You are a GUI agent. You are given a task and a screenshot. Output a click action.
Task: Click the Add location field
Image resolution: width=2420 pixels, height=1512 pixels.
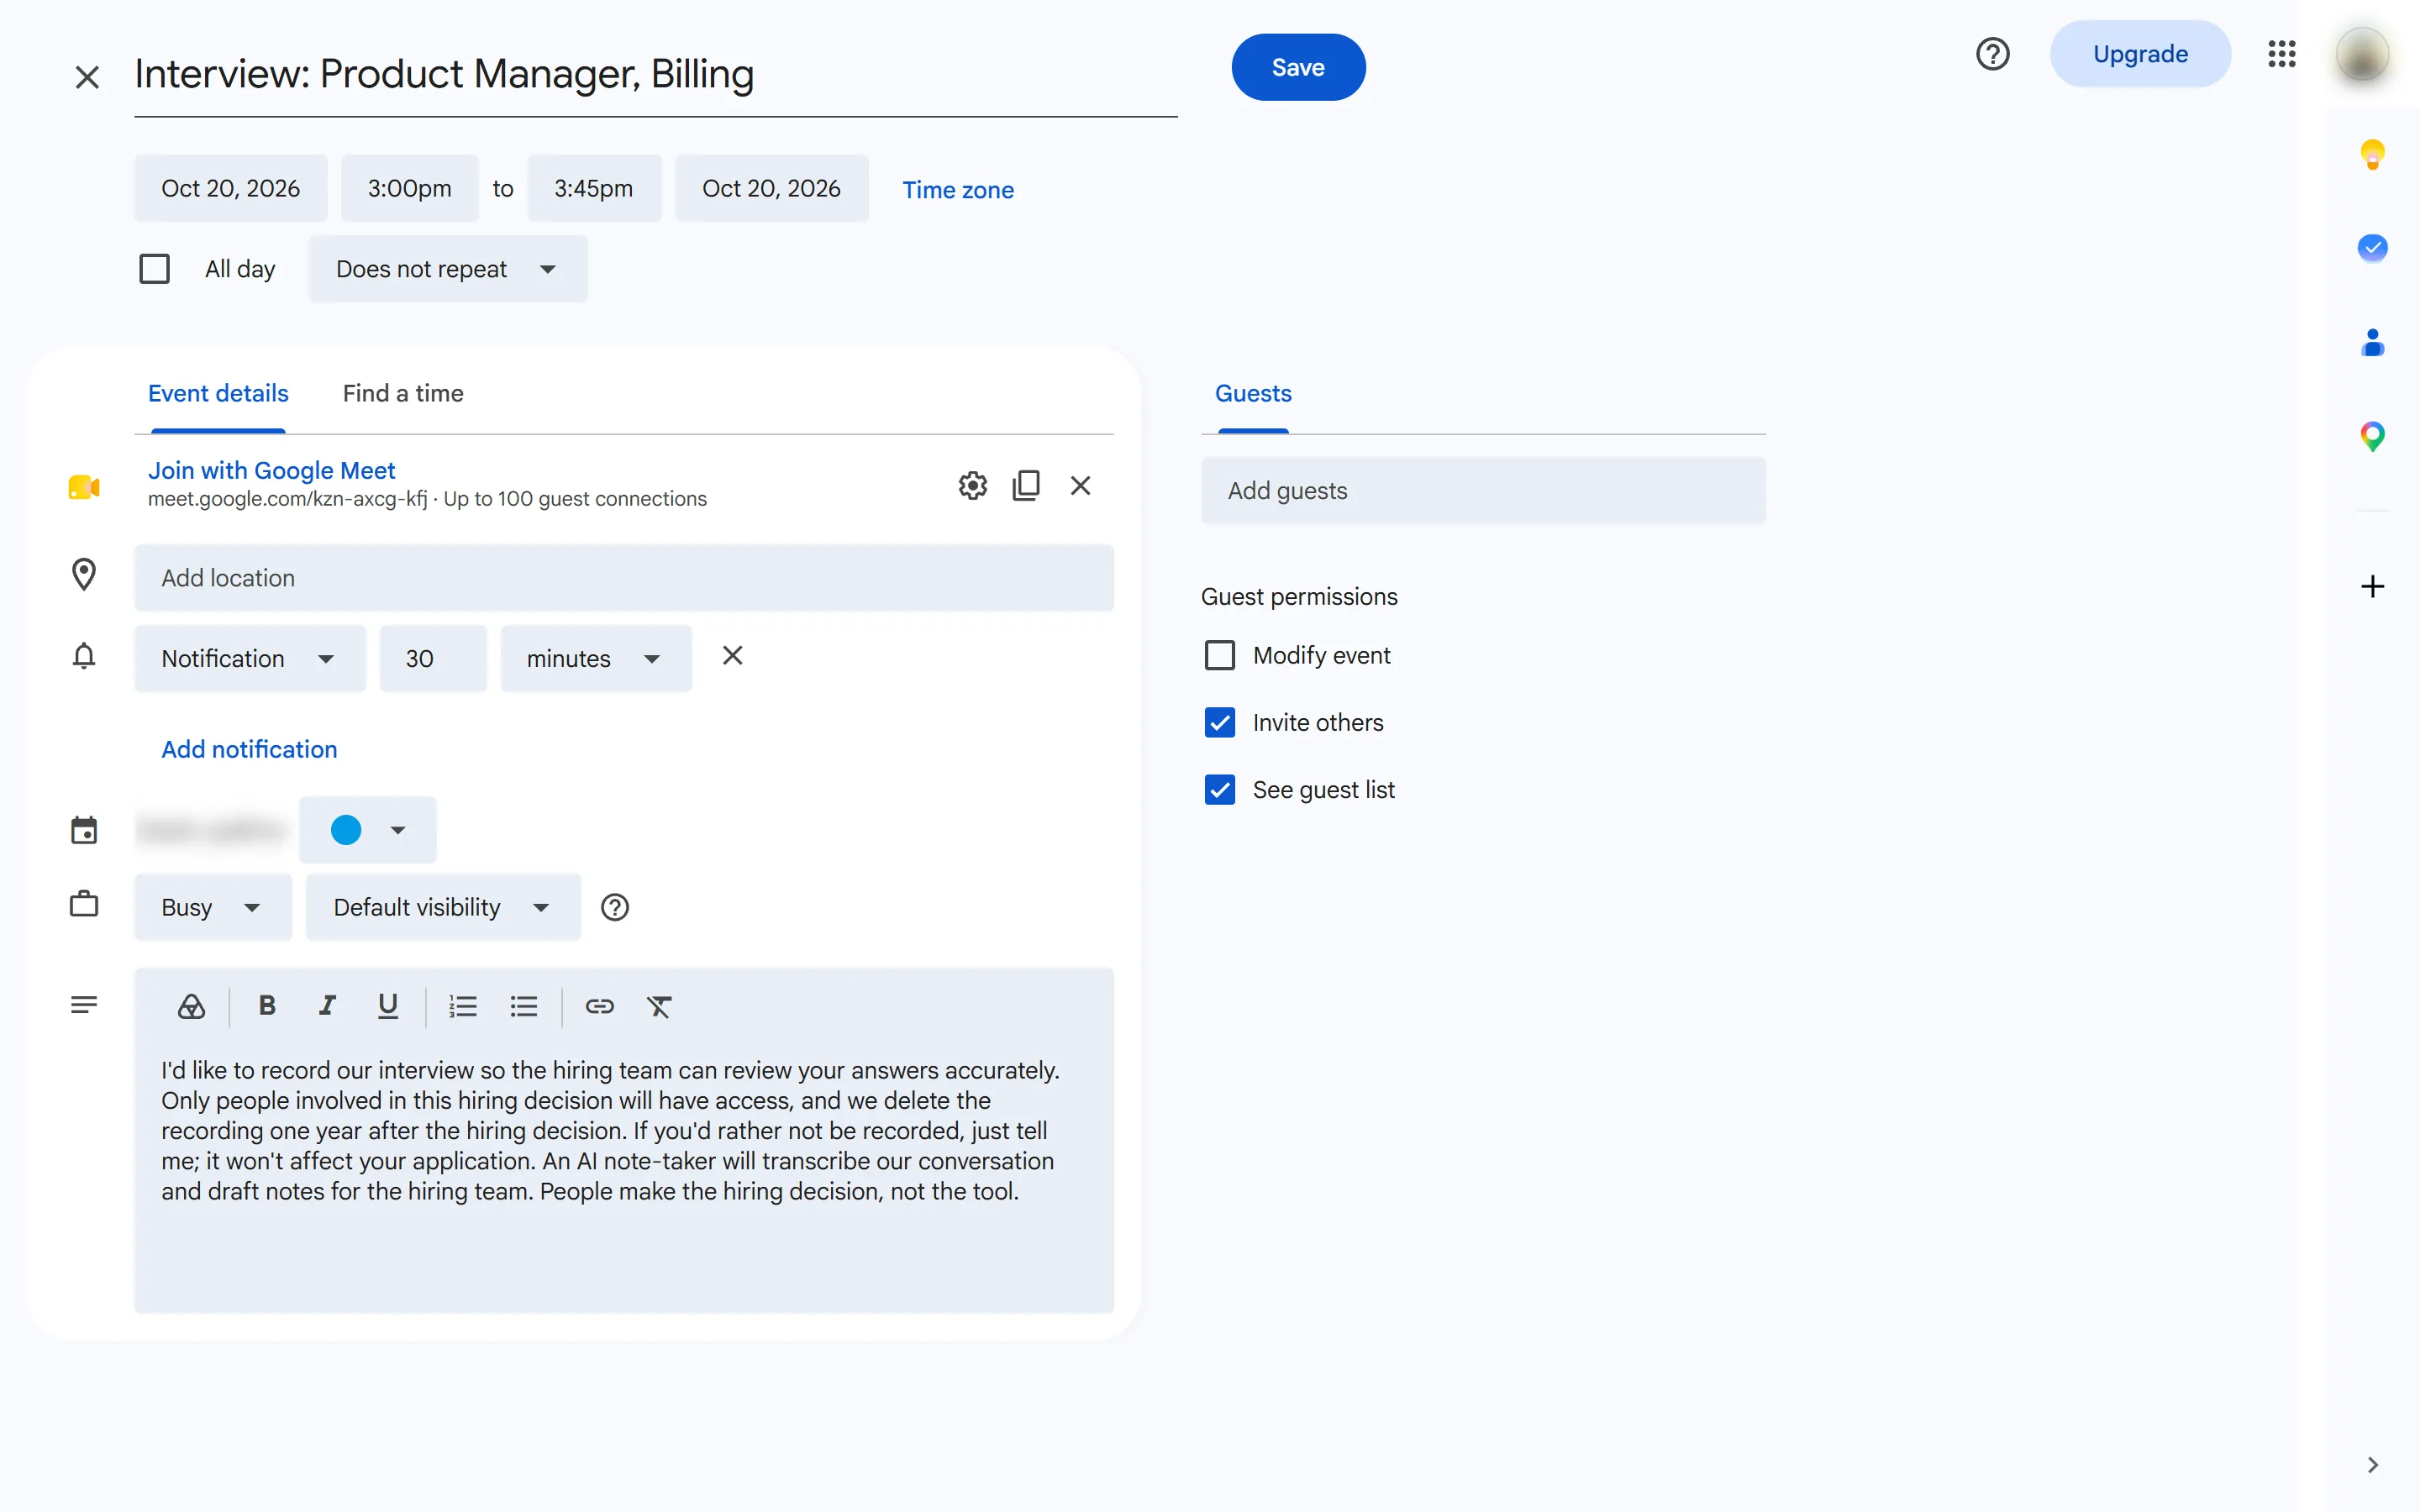tap(624, 578)
